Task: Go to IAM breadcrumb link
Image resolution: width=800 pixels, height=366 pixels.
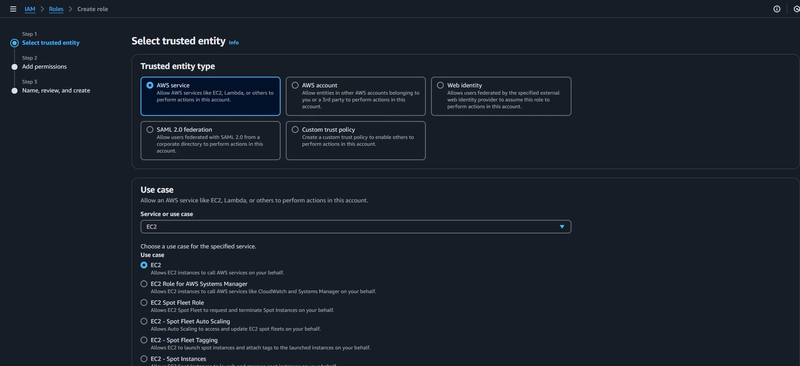Action: (x=30, y=9)
